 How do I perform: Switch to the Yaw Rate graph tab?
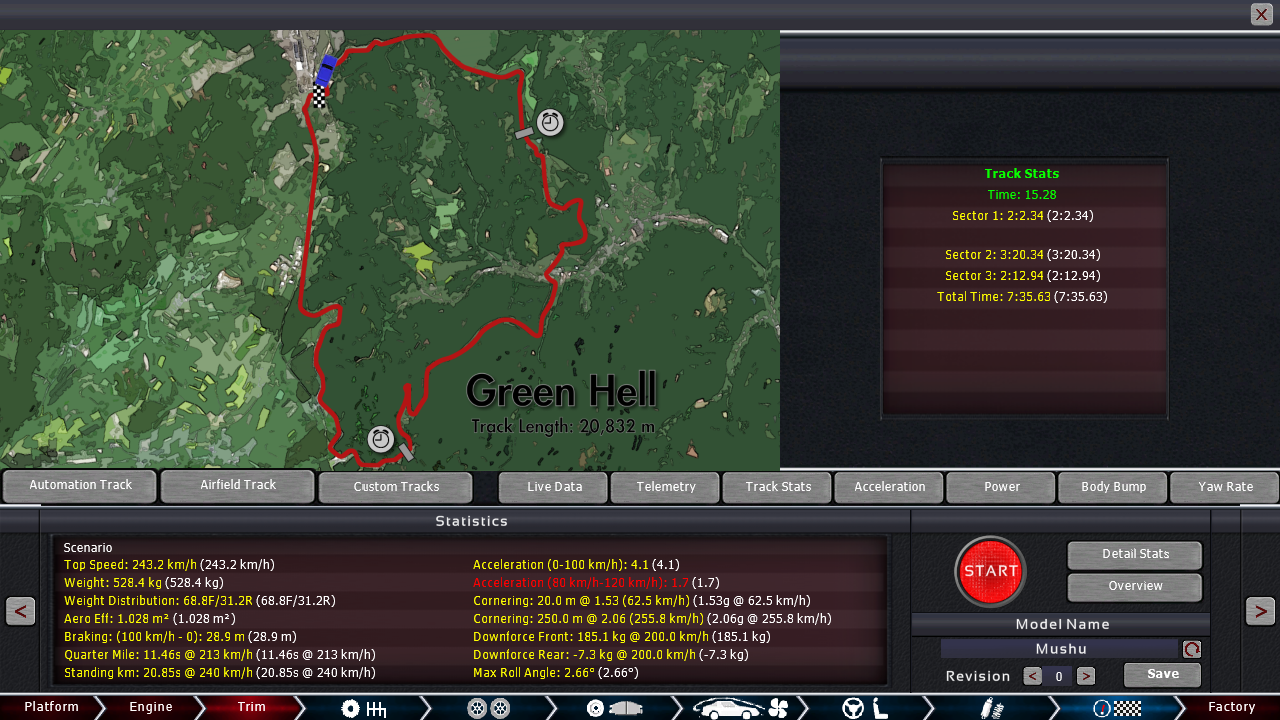[x=1225, y=487]
